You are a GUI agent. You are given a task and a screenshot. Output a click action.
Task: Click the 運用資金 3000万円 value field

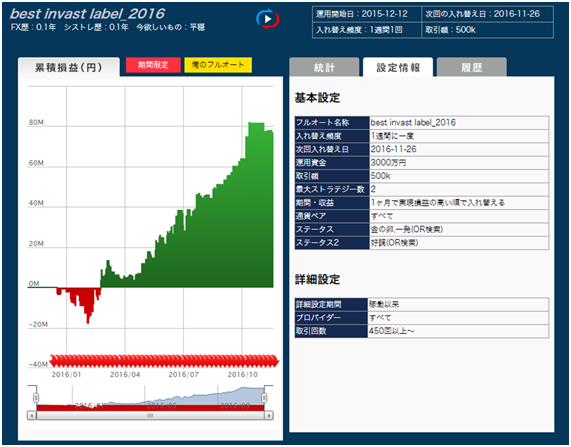click(x=459, y=162)
